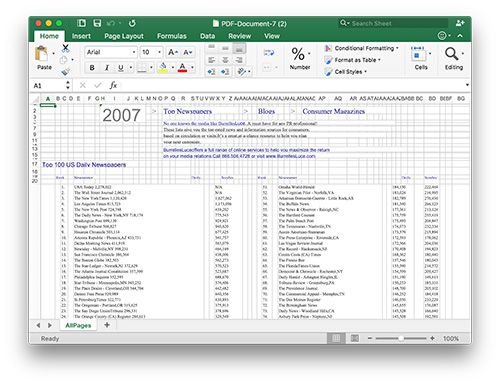Expand the Cell Styles menu
Screen dimensions: 500x385
346,72
